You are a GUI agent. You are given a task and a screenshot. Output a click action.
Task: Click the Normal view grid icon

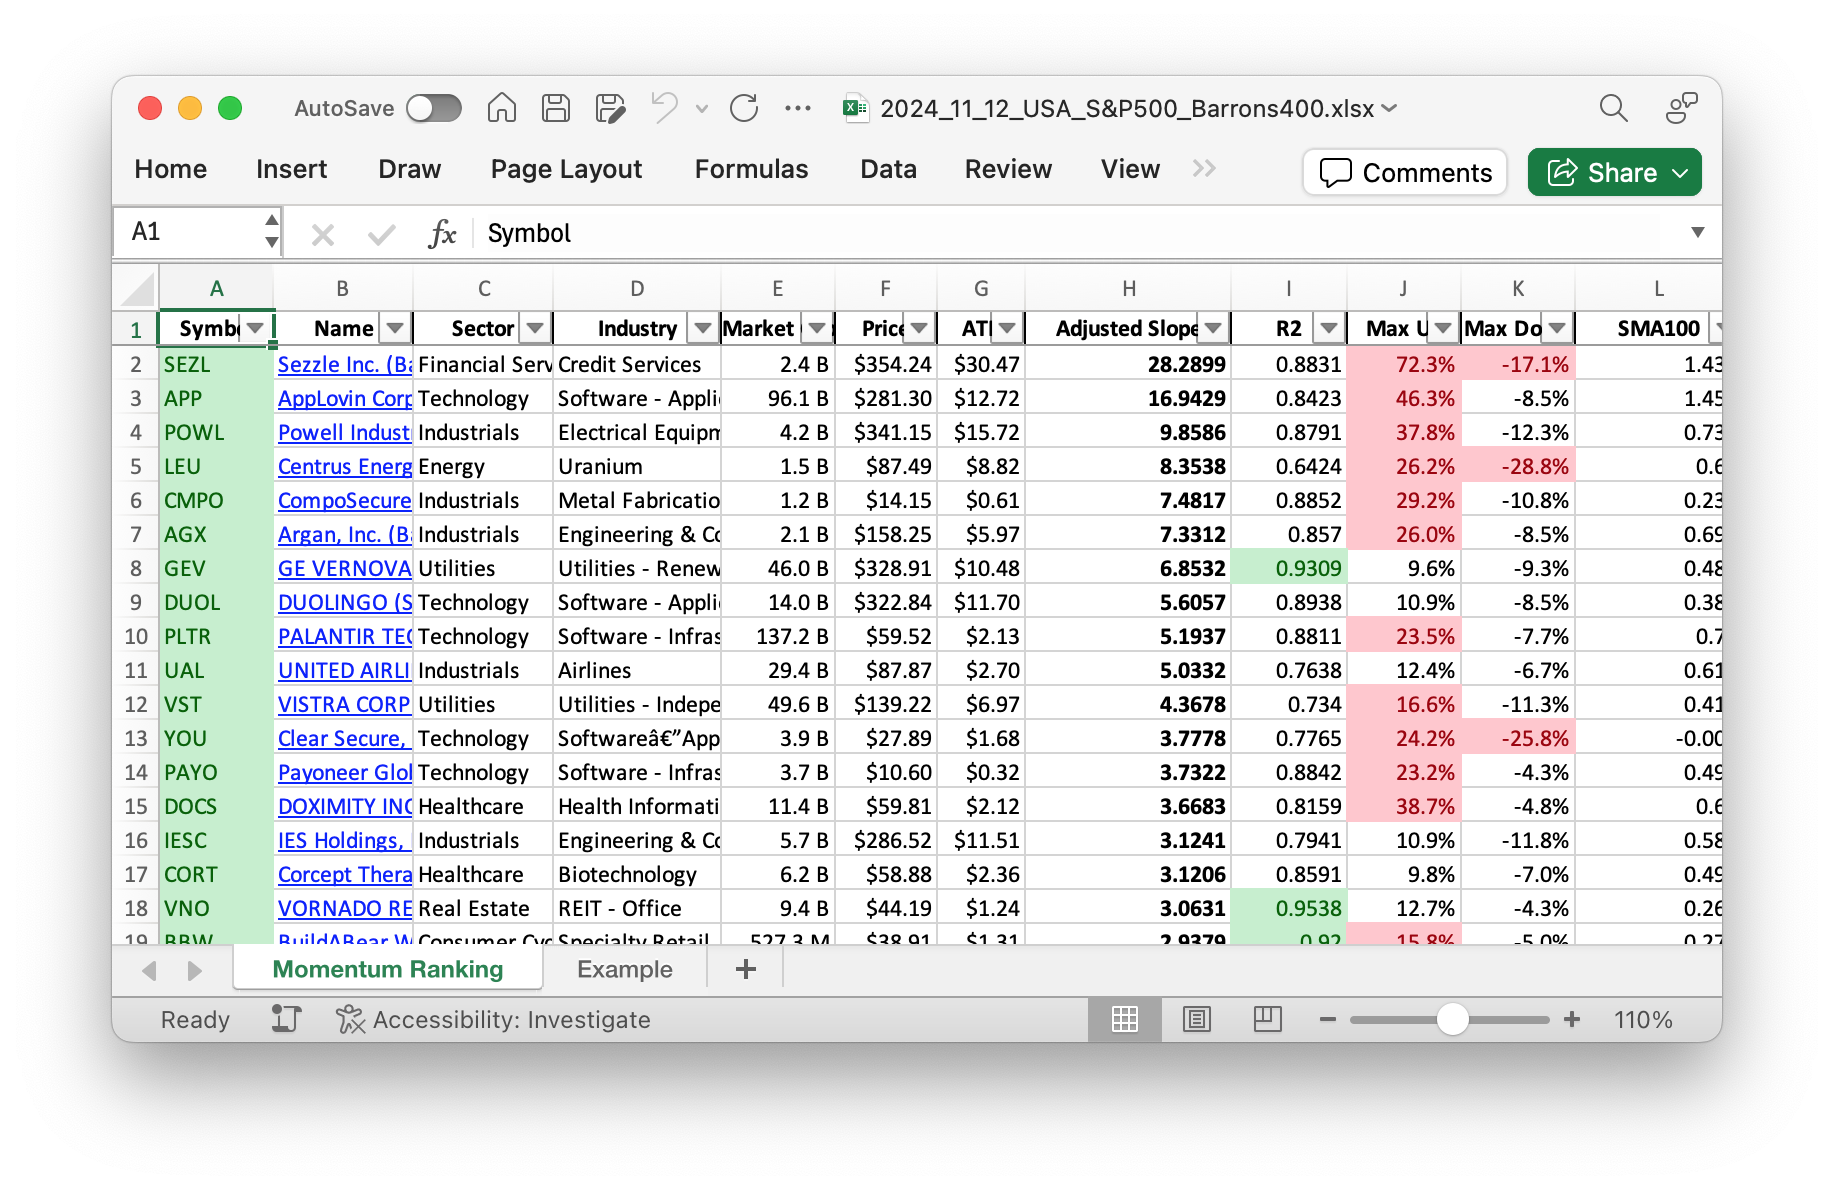click(1125, 1019)
